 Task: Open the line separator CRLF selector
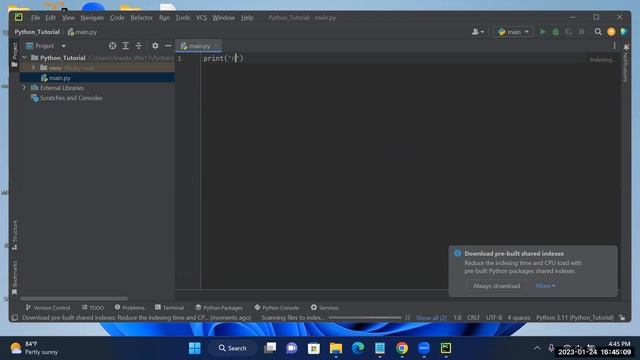point(473,318)
